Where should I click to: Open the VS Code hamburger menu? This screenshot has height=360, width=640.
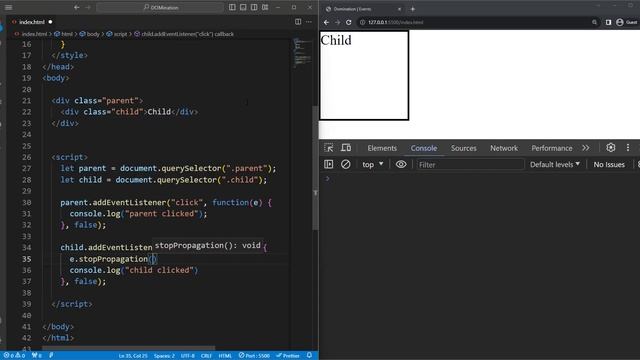pos(8,7)
